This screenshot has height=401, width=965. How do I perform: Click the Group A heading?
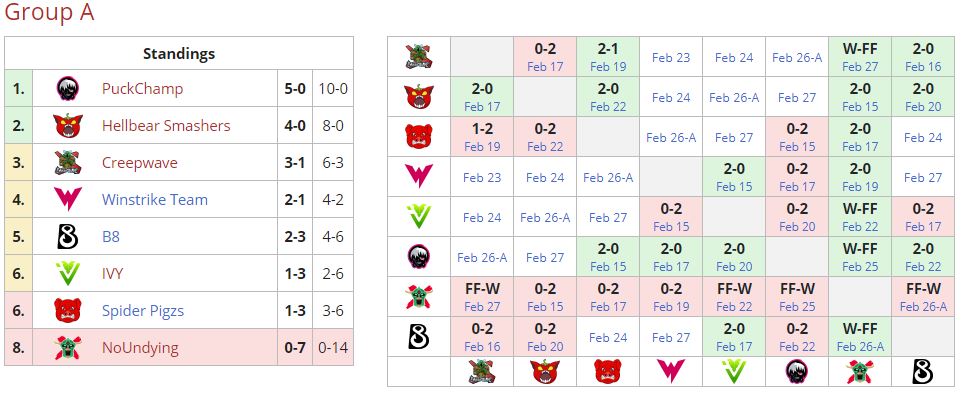click(x=50, y=14)
